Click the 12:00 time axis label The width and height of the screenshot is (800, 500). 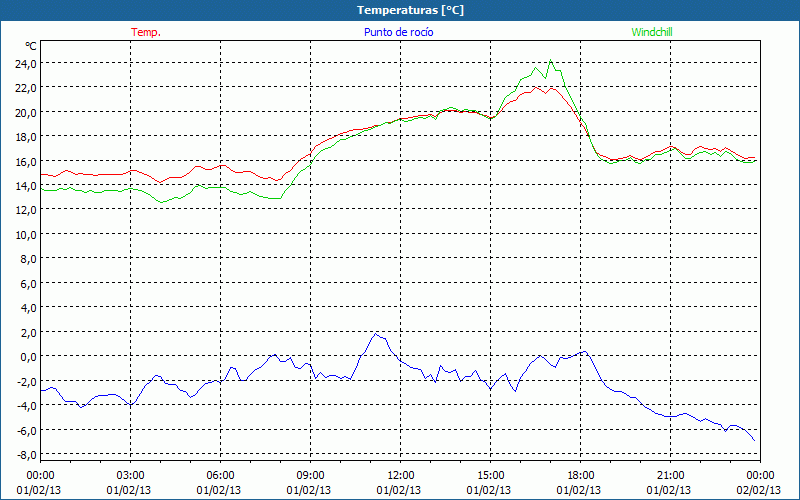[401, 476]
